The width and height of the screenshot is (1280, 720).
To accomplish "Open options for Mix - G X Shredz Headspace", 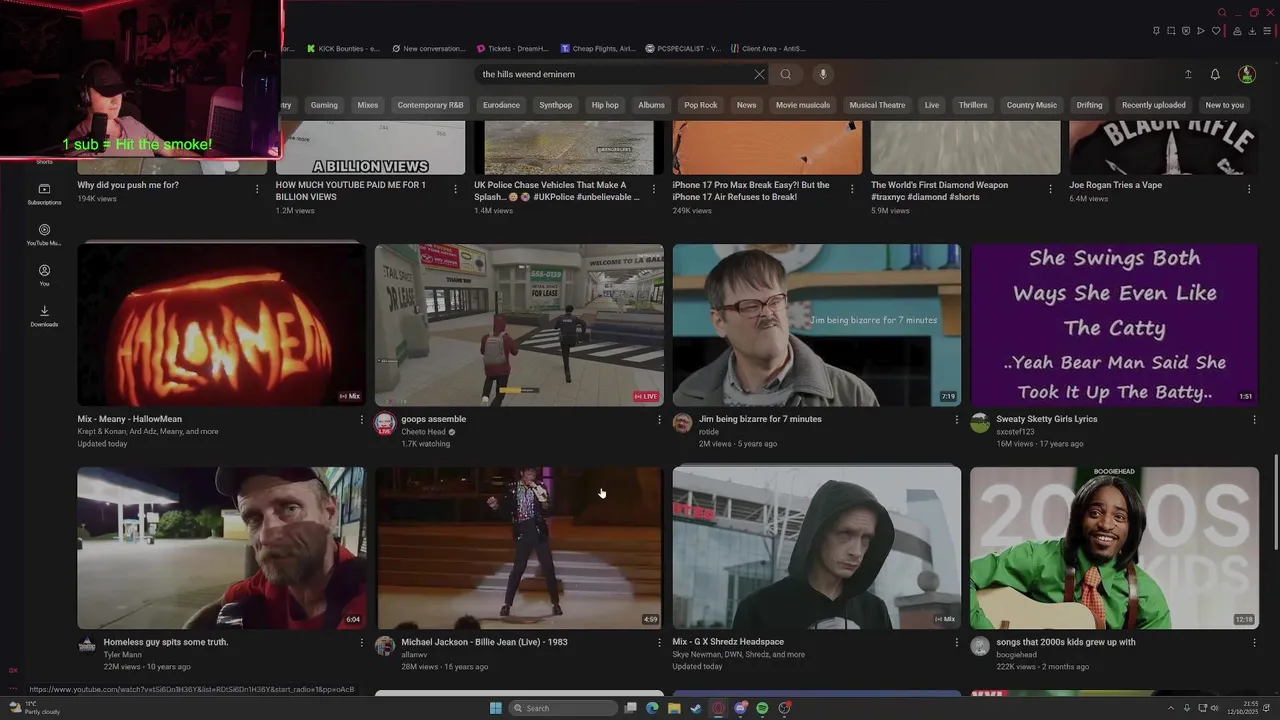I will click(956, 643).
